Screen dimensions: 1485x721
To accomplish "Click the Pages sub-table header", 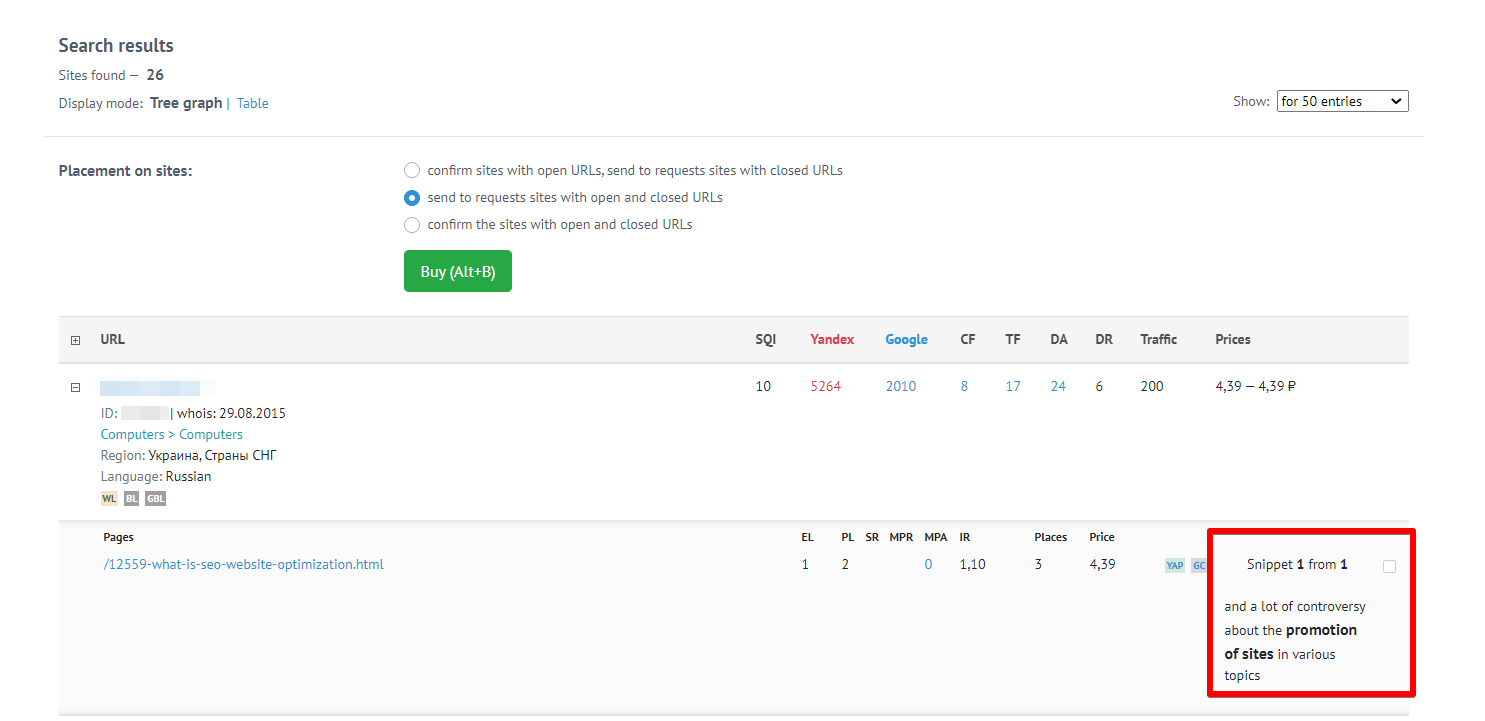I will click(118, 537).
